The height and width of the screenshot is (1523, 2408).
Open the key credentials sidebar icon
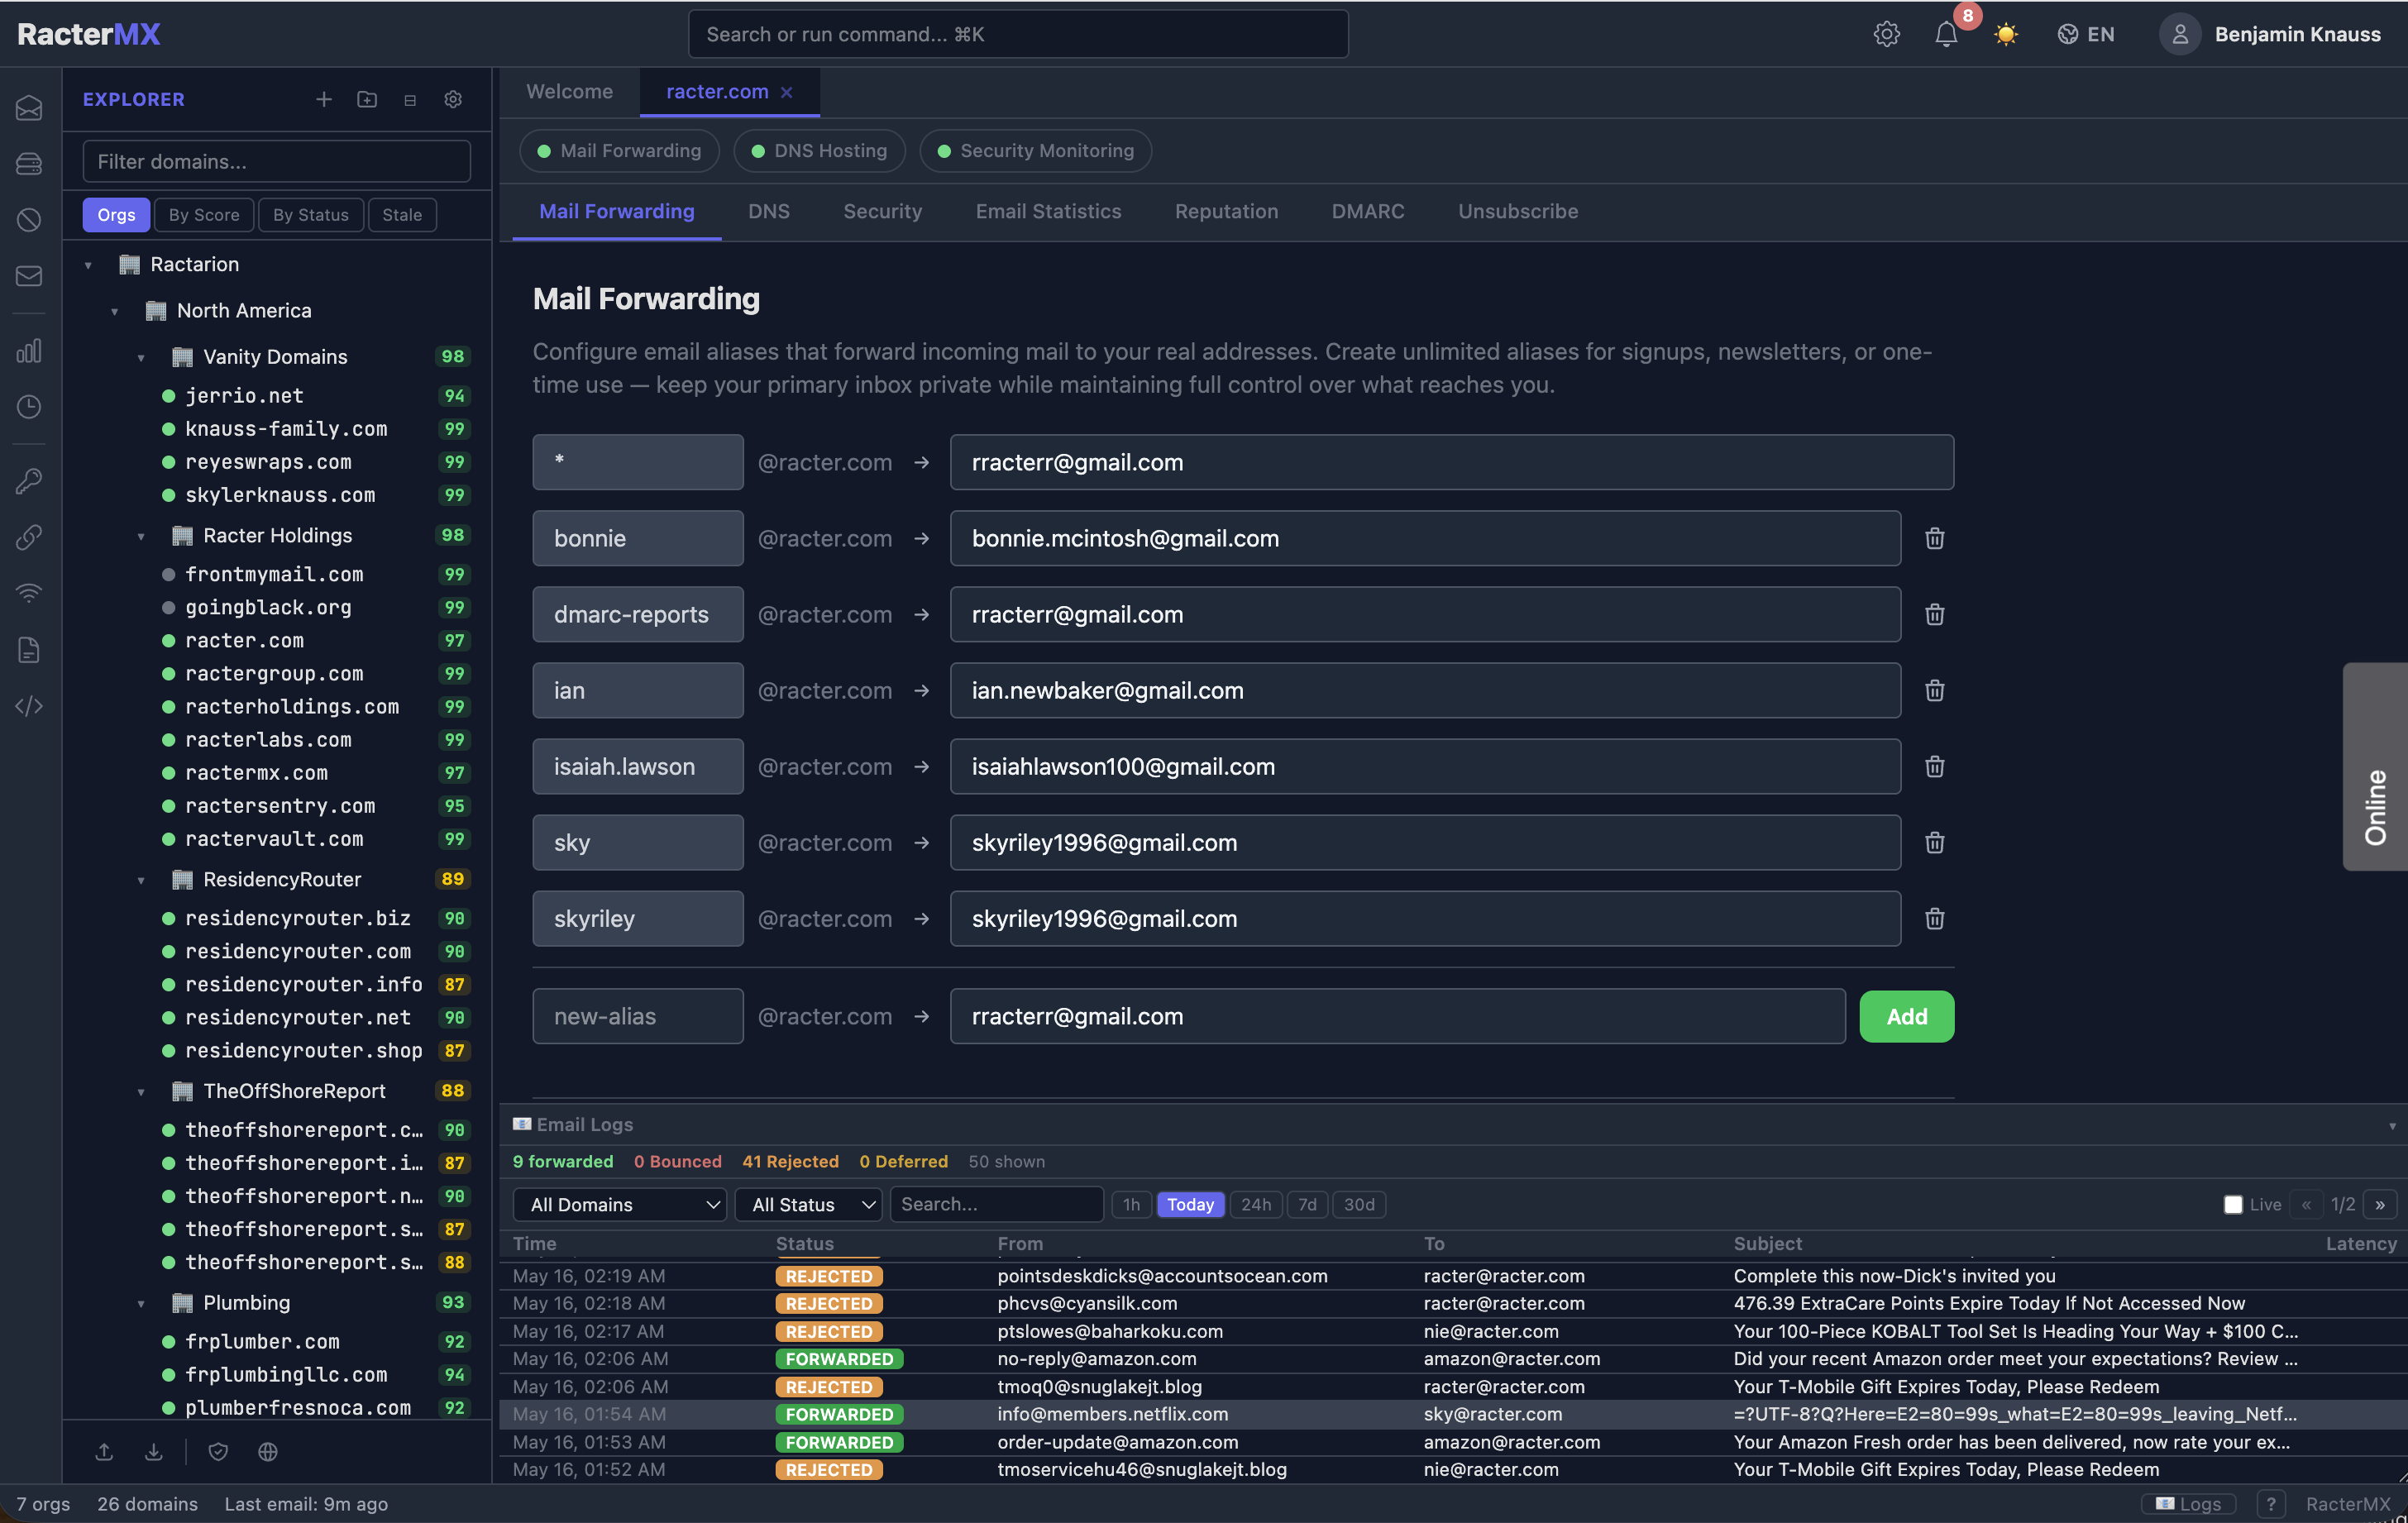29,481
